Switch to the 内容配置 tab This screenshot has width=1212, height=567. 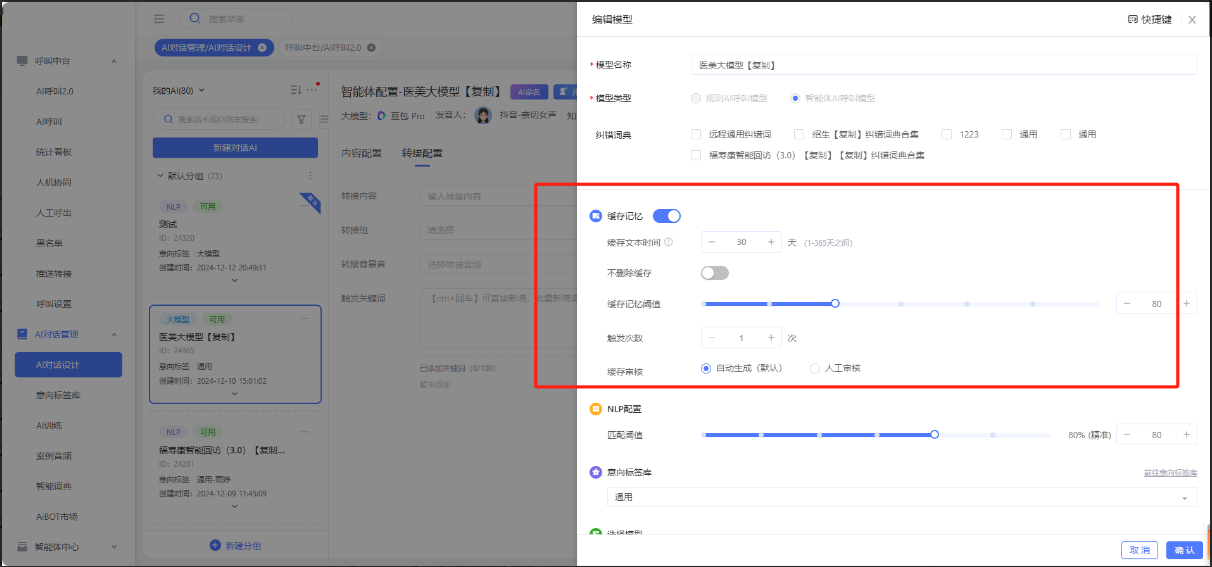click(x=361, y=153)
